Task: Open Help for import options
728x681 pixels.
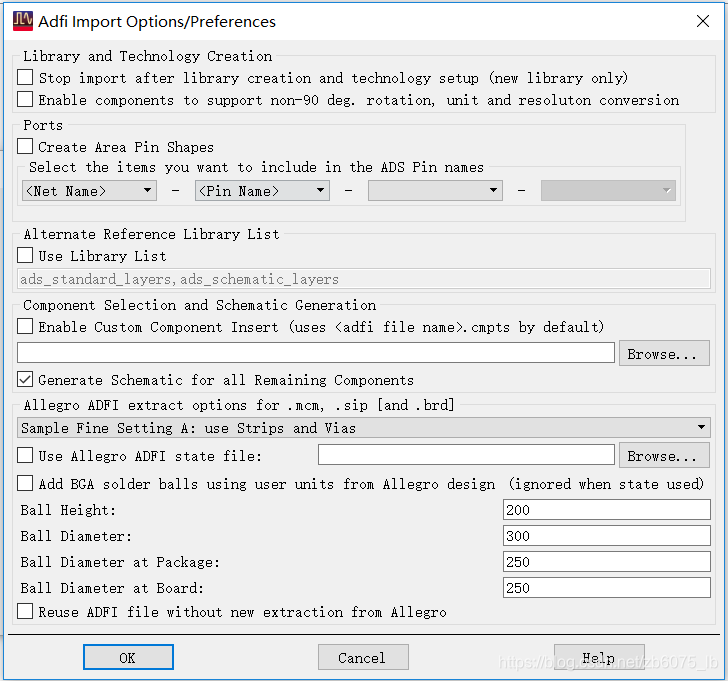Action: coord(599,657)
